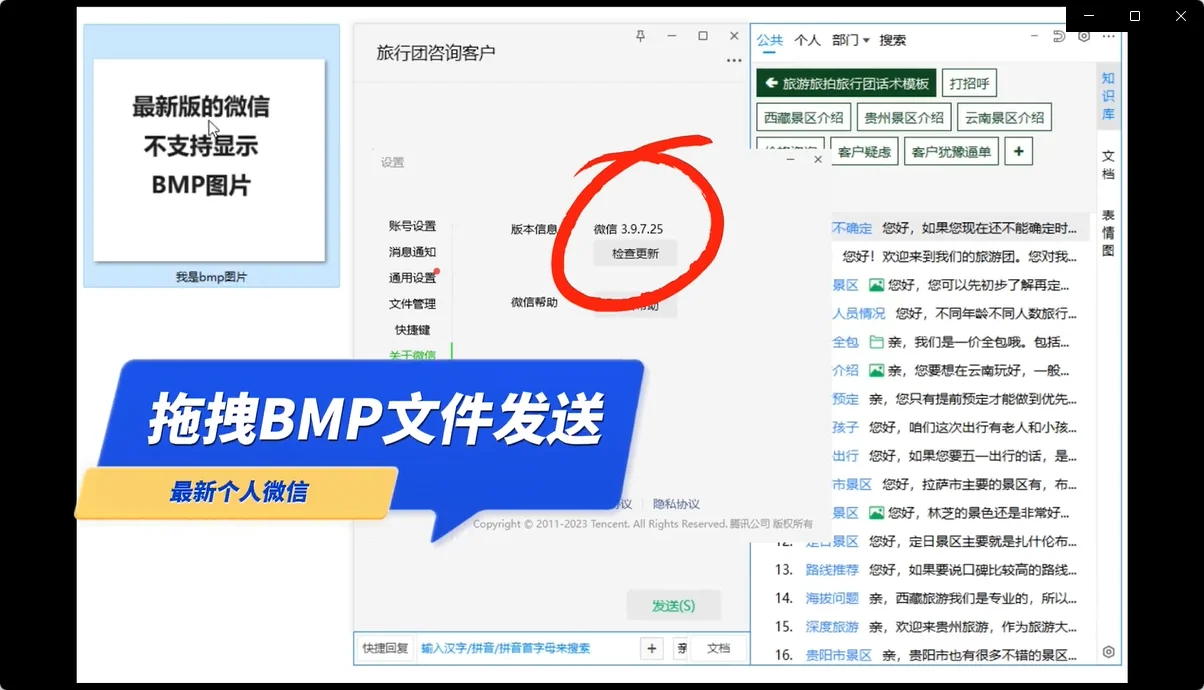Click the quick reply search input field
Viewport: 1204px width, 690px height.
(x=526, y=648)
